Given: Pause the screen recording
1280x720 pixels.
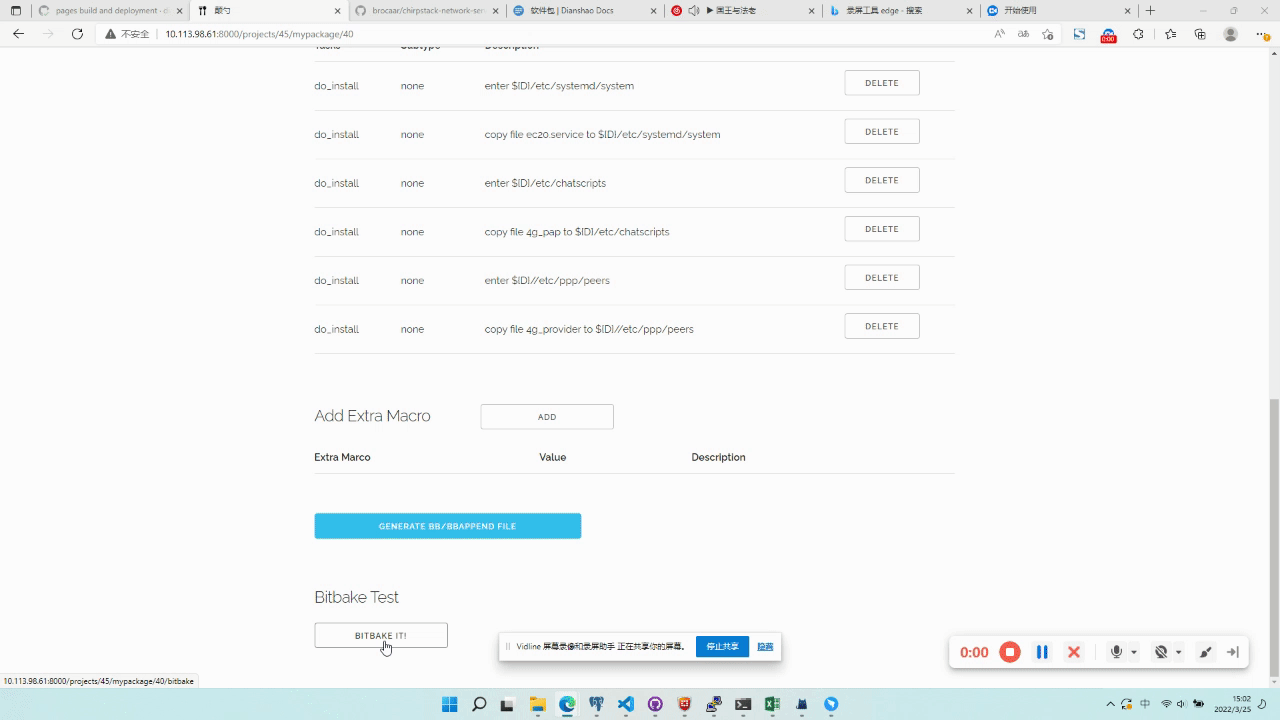Looking at the screenshot, I should point(1042,652).
